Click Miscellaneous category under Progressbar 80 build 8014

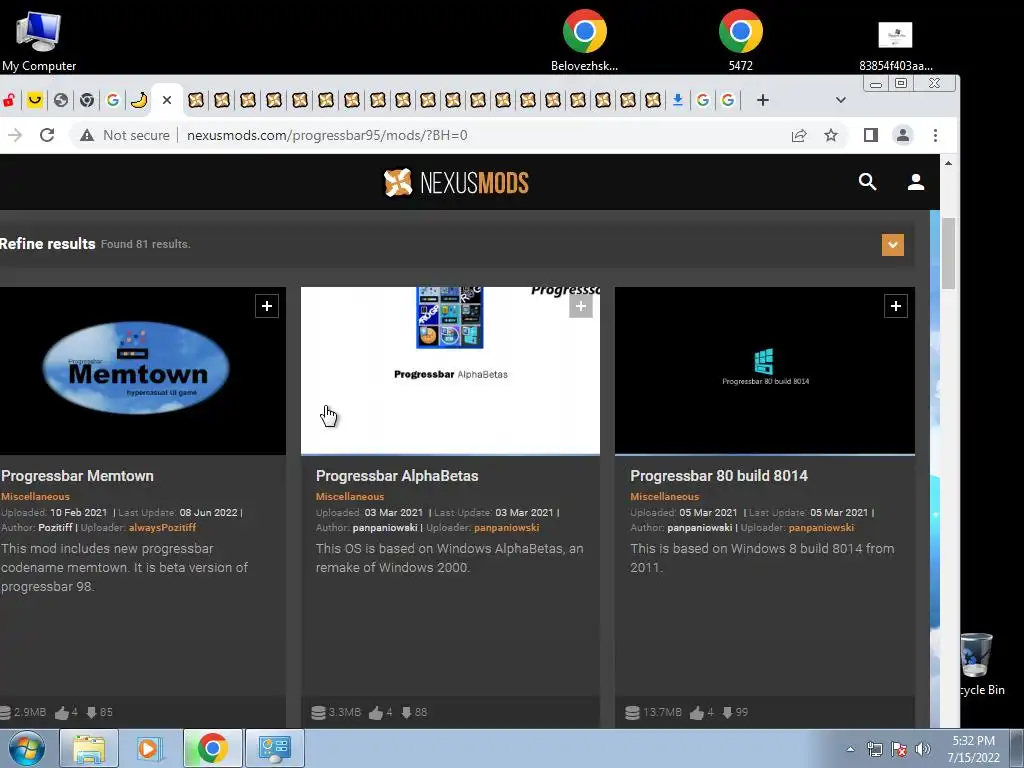tap(665, 496)
